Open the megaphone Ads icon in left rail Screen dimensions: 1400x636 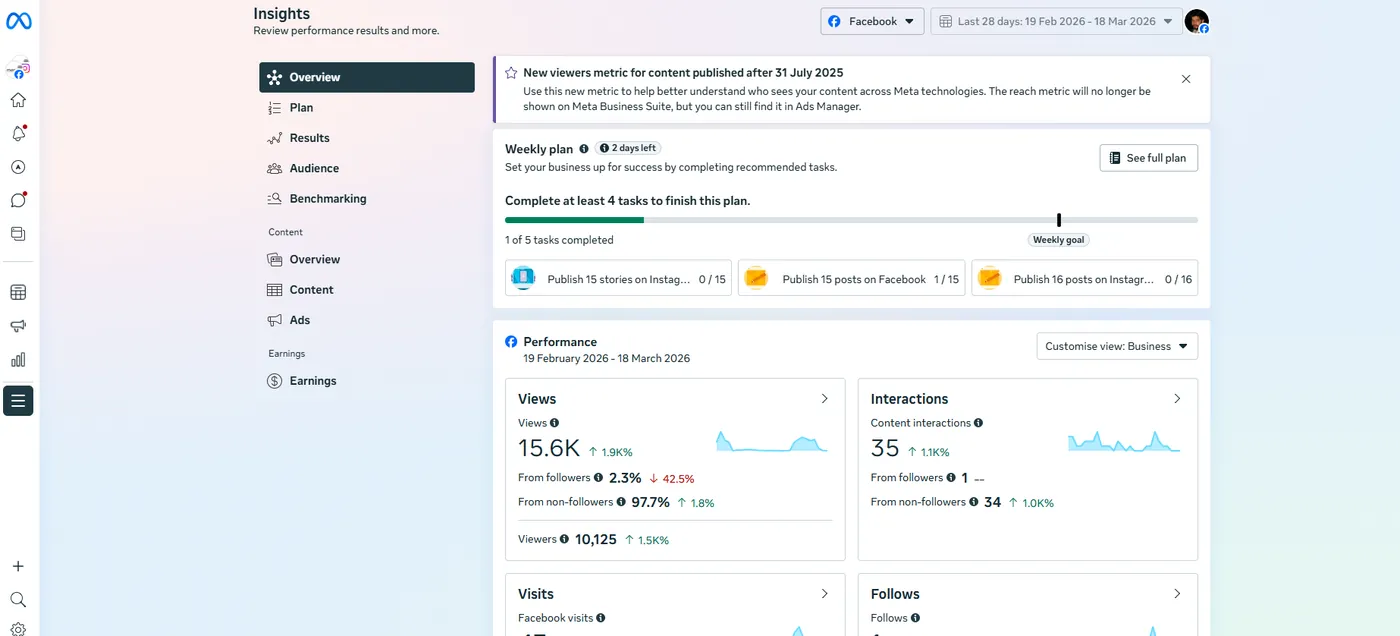click(18, 326)
